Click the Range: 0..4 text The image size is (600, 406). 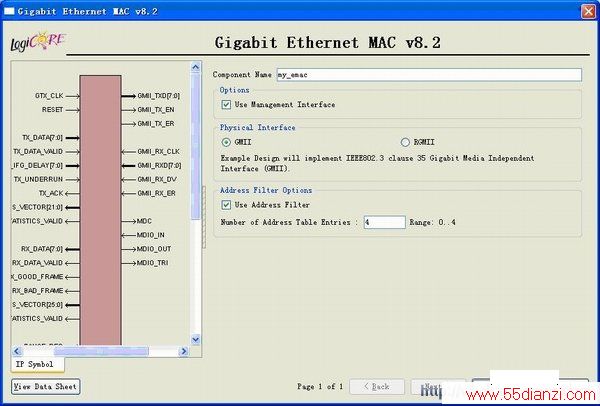click(432, 222)
